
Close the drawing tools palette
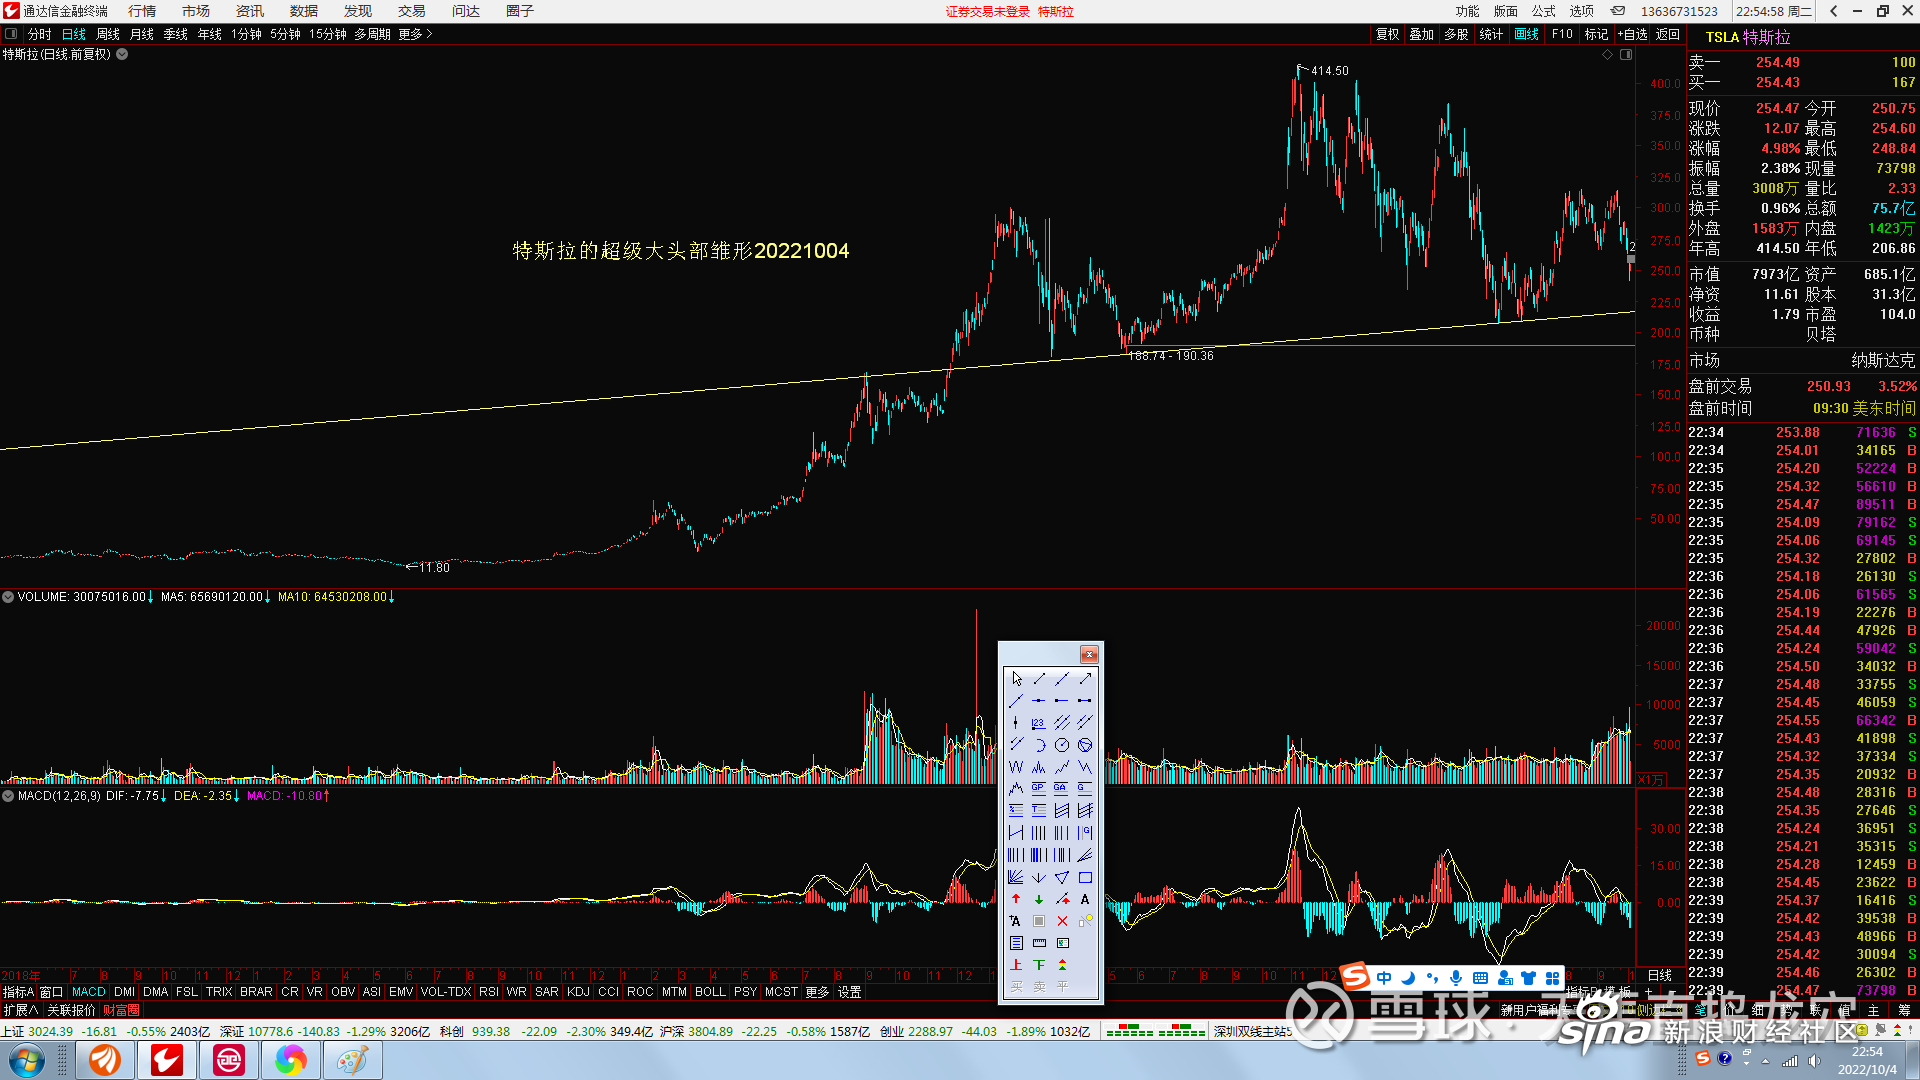(1089, 654)
